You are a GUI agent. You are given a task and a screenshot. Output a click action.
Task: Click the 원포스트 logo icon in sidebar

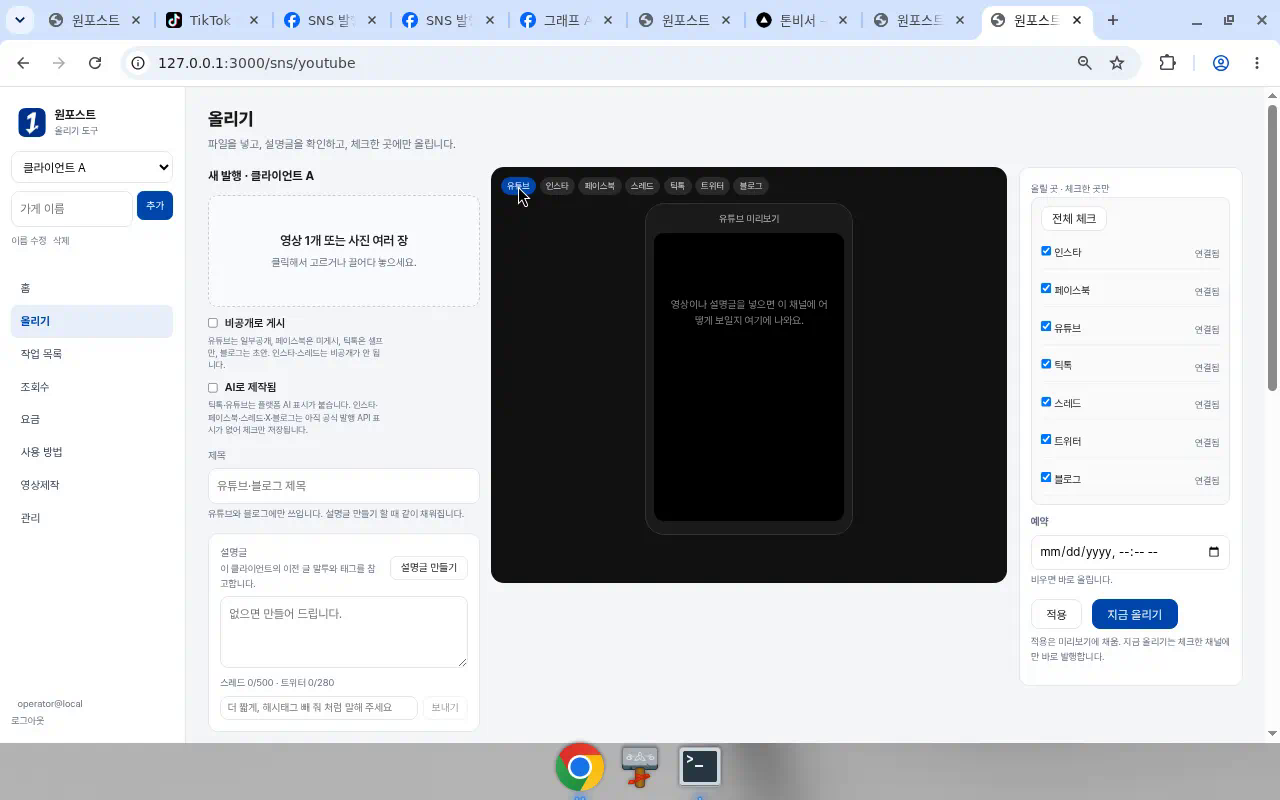click(32, 122)
